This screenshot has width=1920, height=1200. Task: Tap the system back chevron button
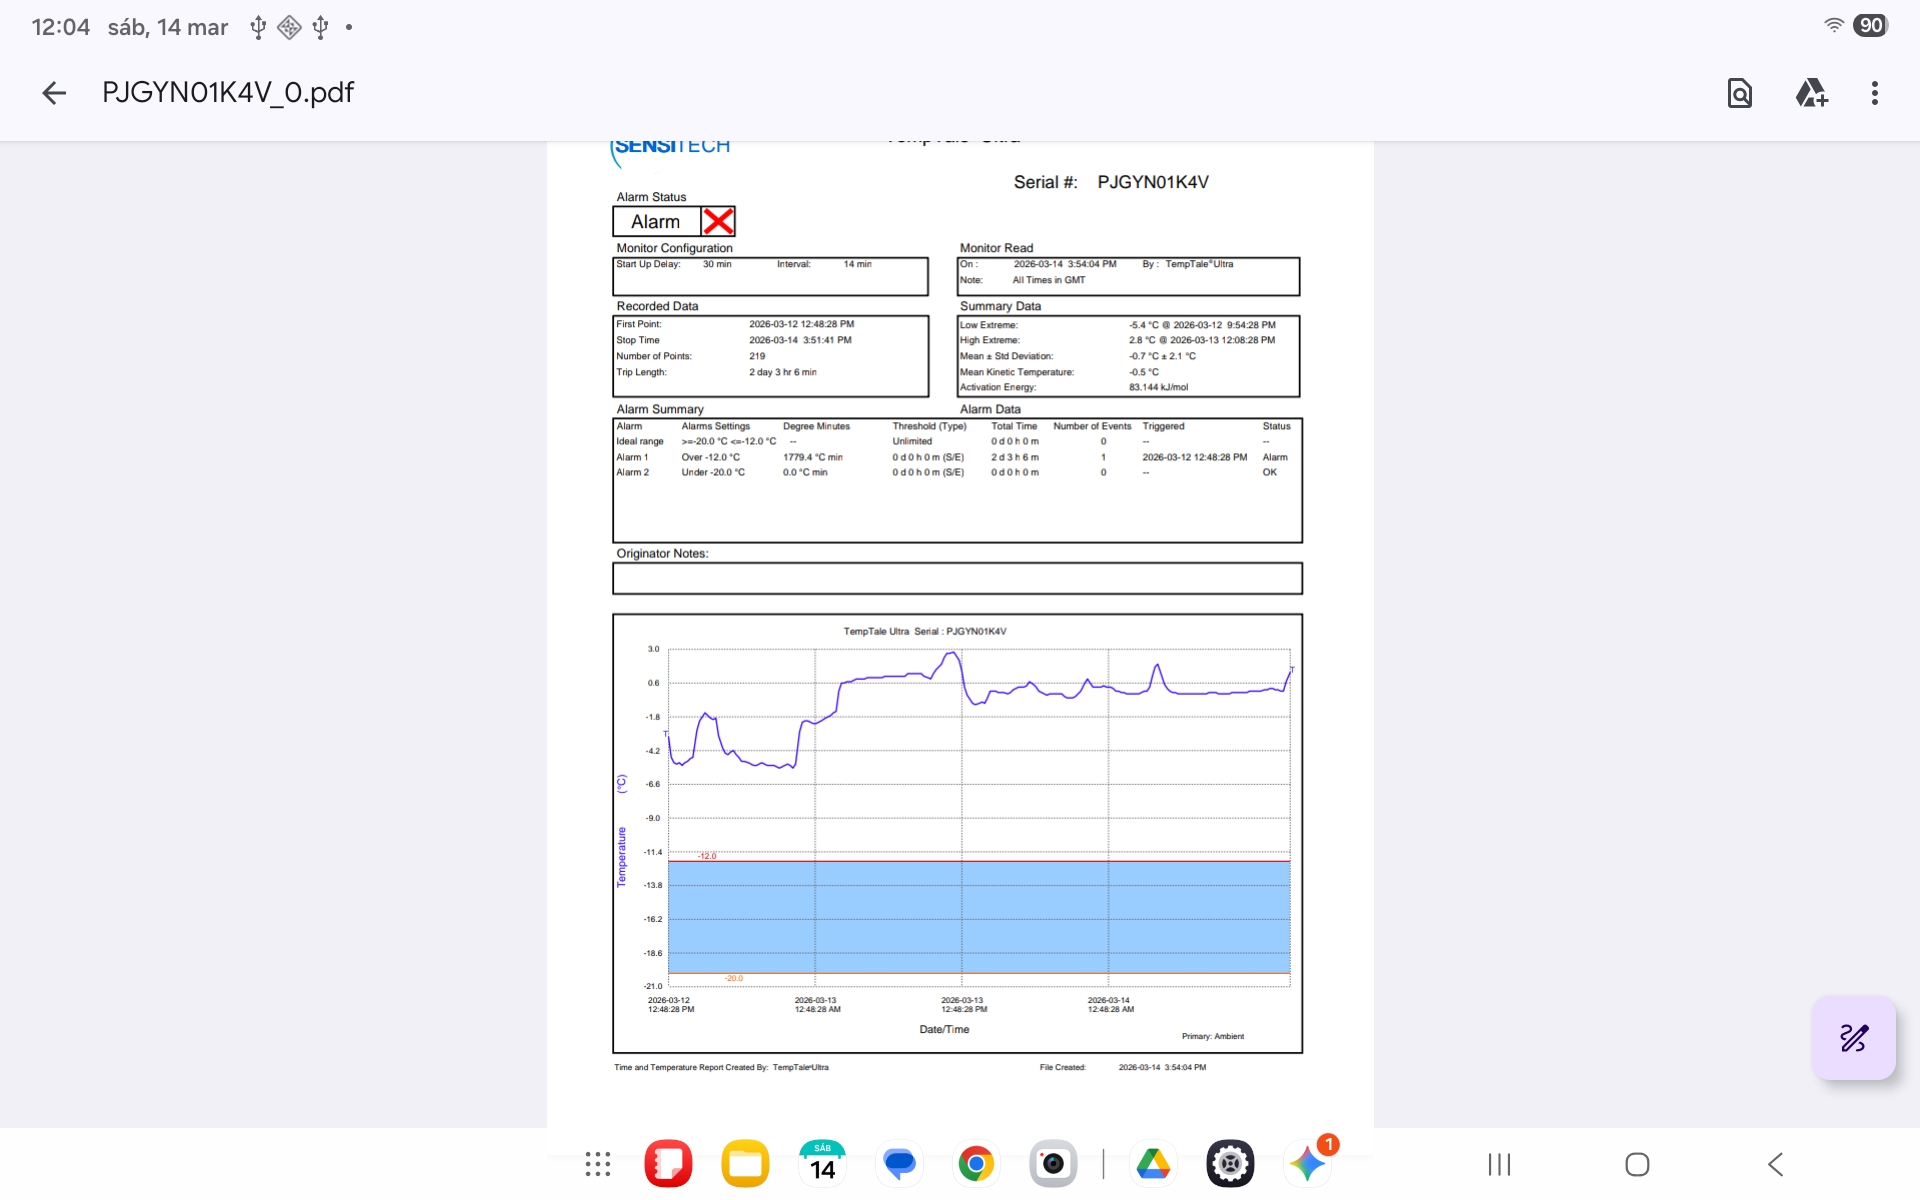coord(1776,1164)
